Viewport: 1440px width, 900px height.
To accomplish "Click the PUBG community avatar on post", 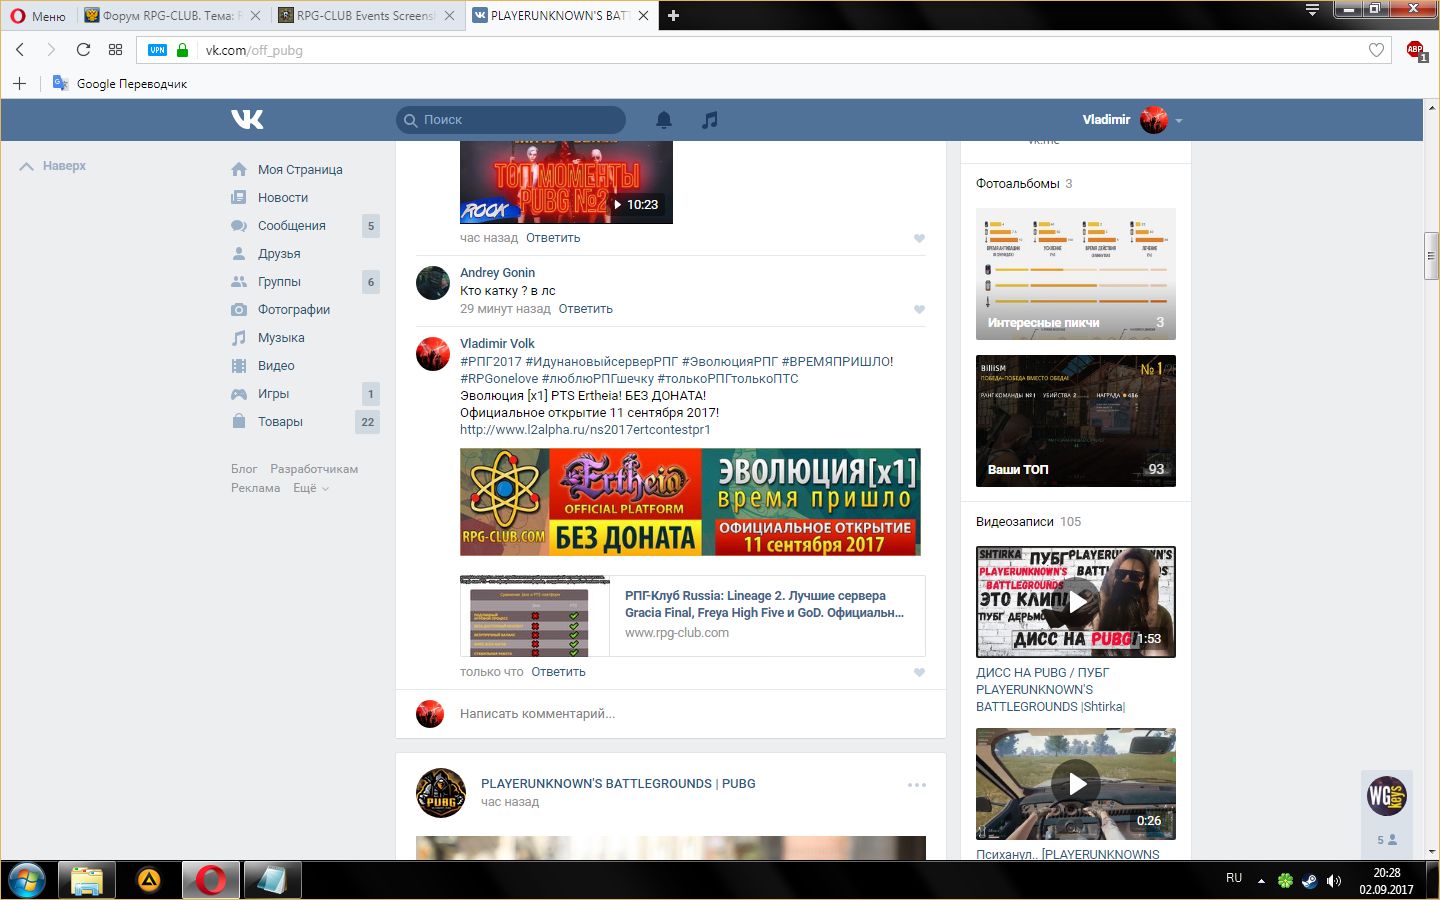I will [x=441, y=793].
